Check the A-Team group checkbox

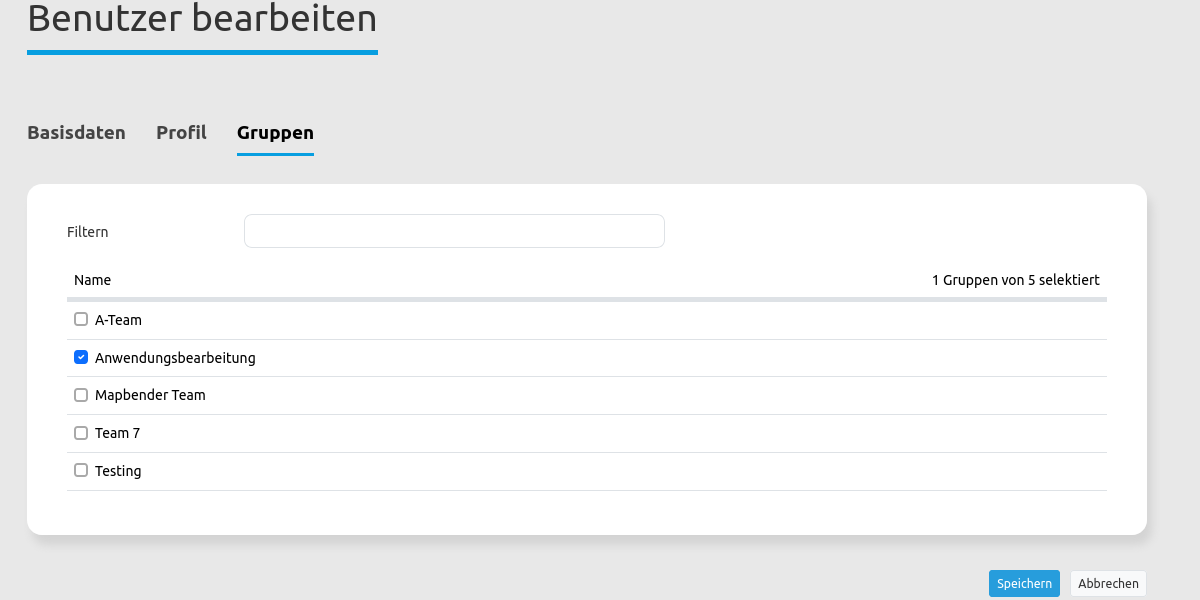[81, 320]
